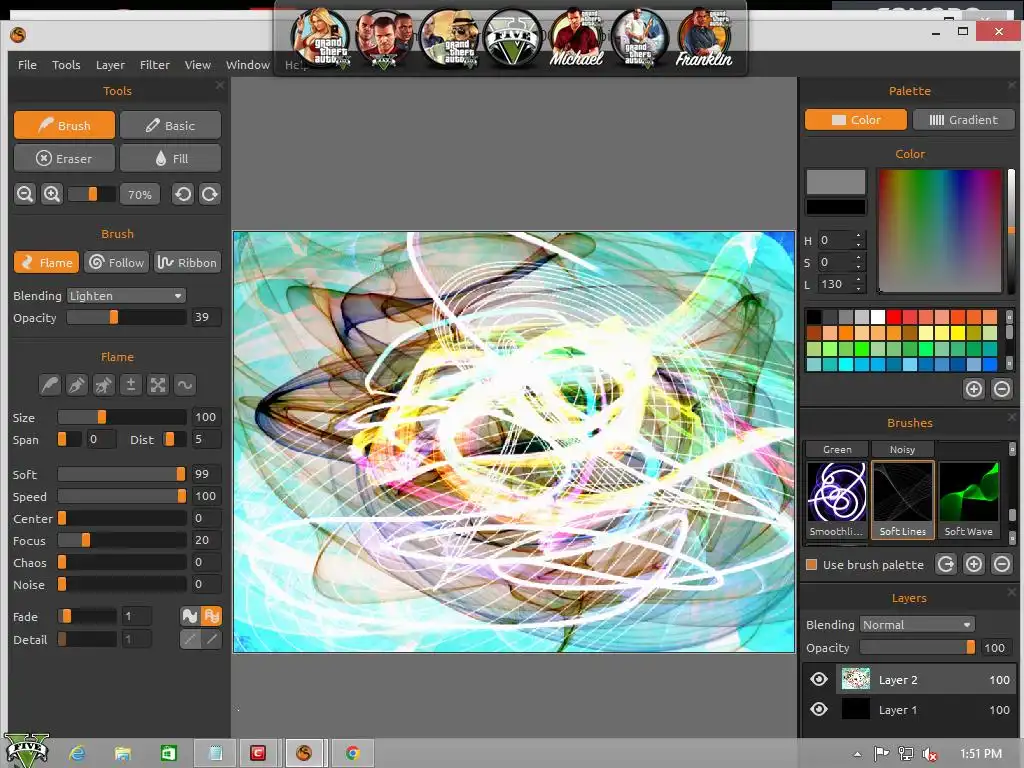Image resolution: width=1024 pixels, height=768 pixels.
Task: Toggle the right Detail line button
Action: point(212,639)
